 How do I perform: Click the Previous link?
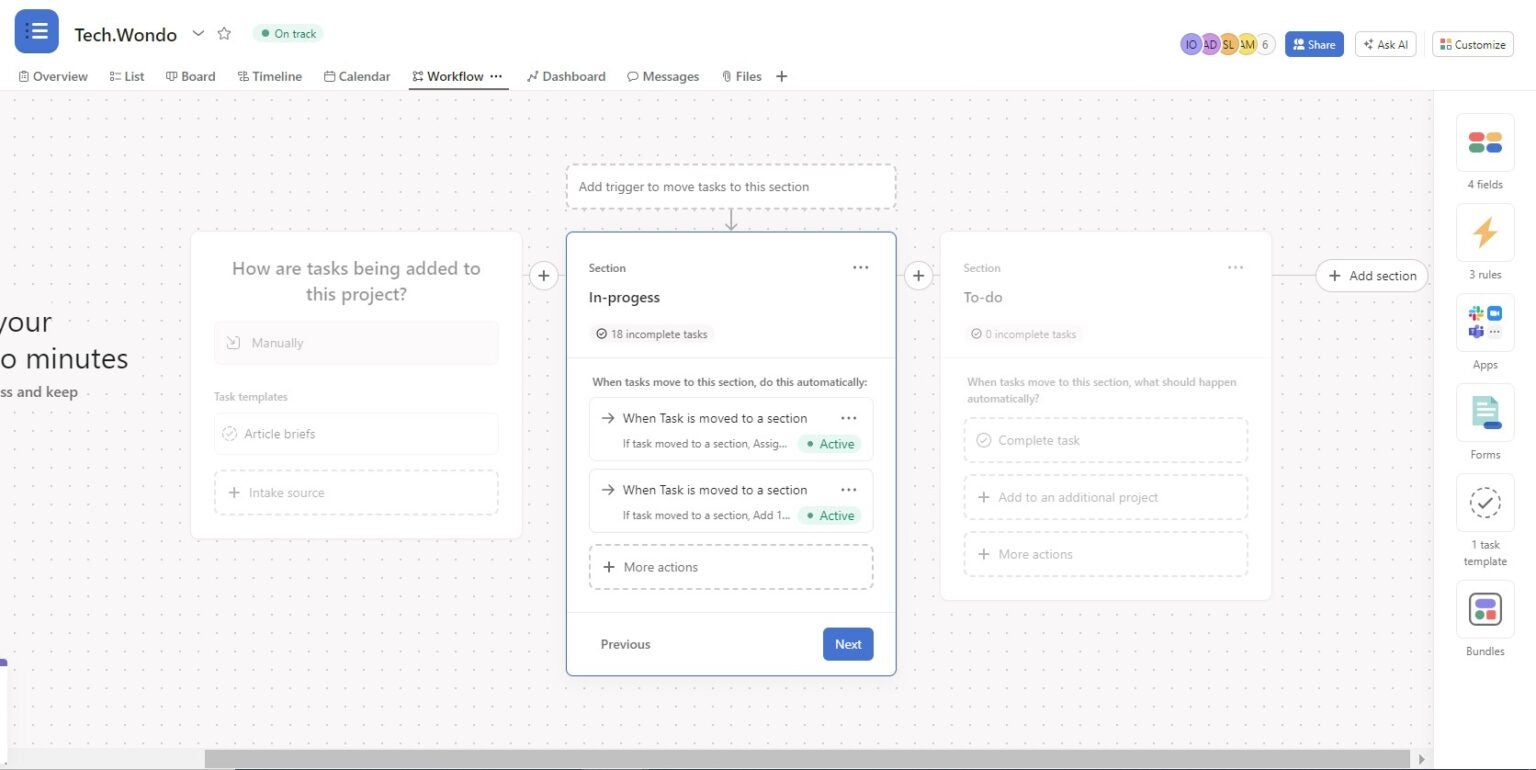[624, 644]
